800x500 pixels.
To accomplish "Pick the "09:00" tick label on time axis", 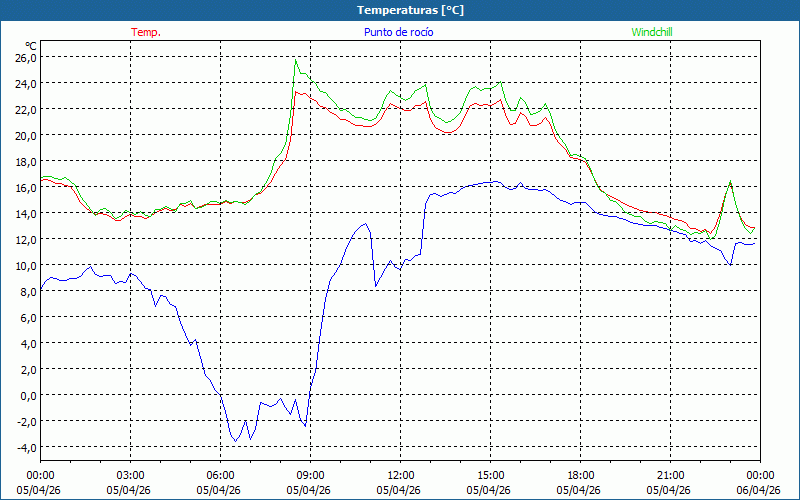I will [x=310, y=475].
